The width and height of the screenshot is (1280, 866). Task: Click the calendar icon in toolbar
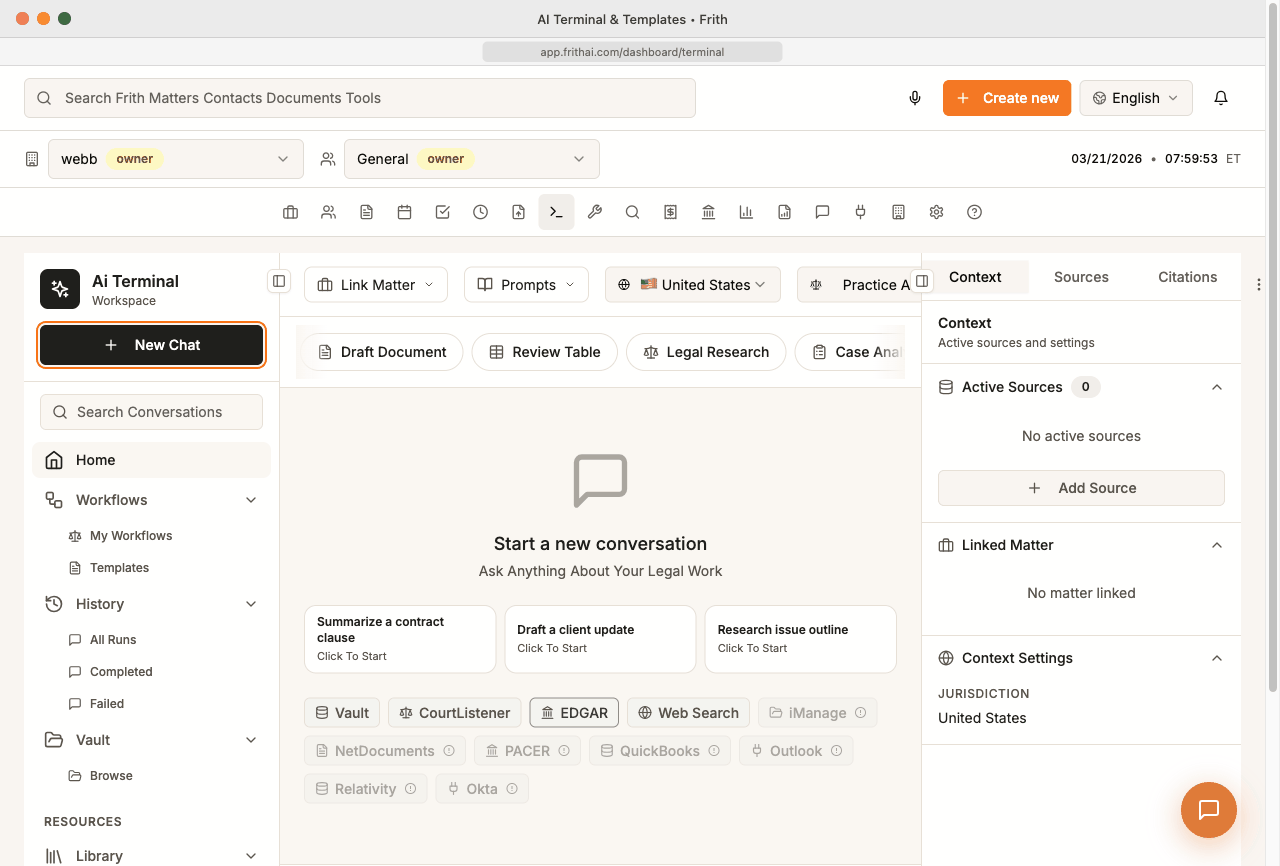404,212
